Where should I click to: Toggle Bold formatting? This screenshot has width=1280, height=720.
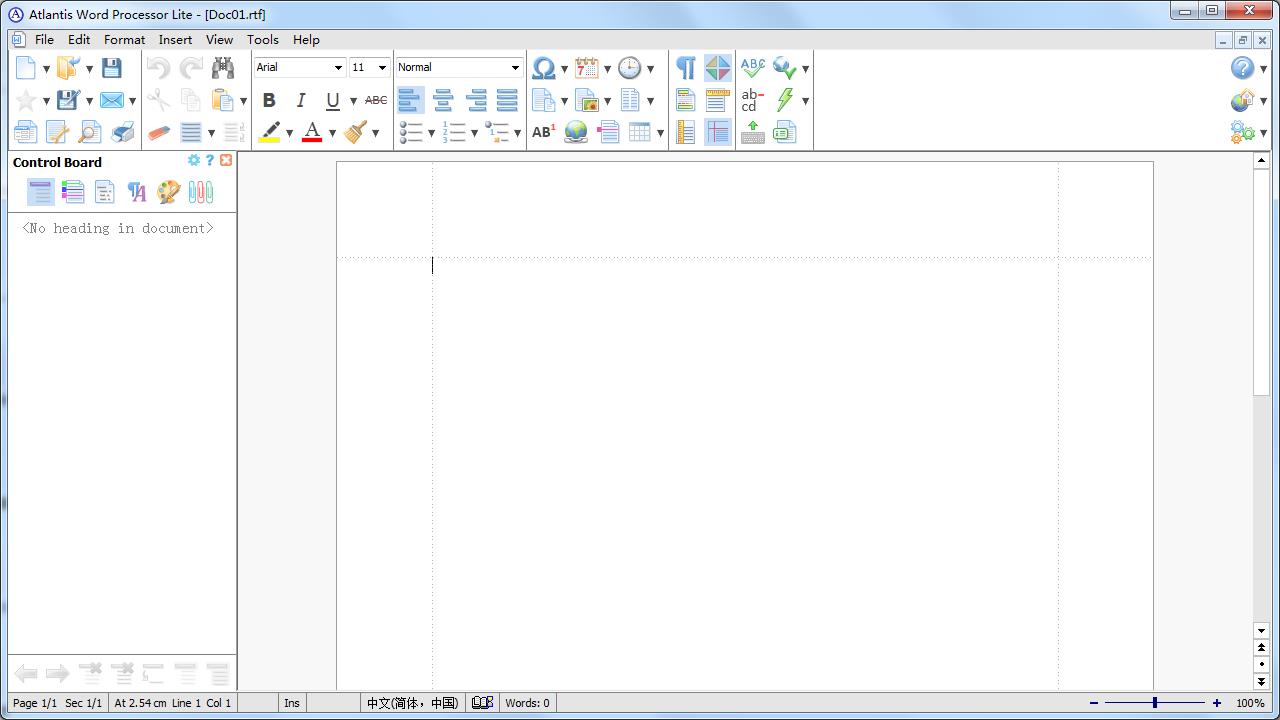(268, 100)
